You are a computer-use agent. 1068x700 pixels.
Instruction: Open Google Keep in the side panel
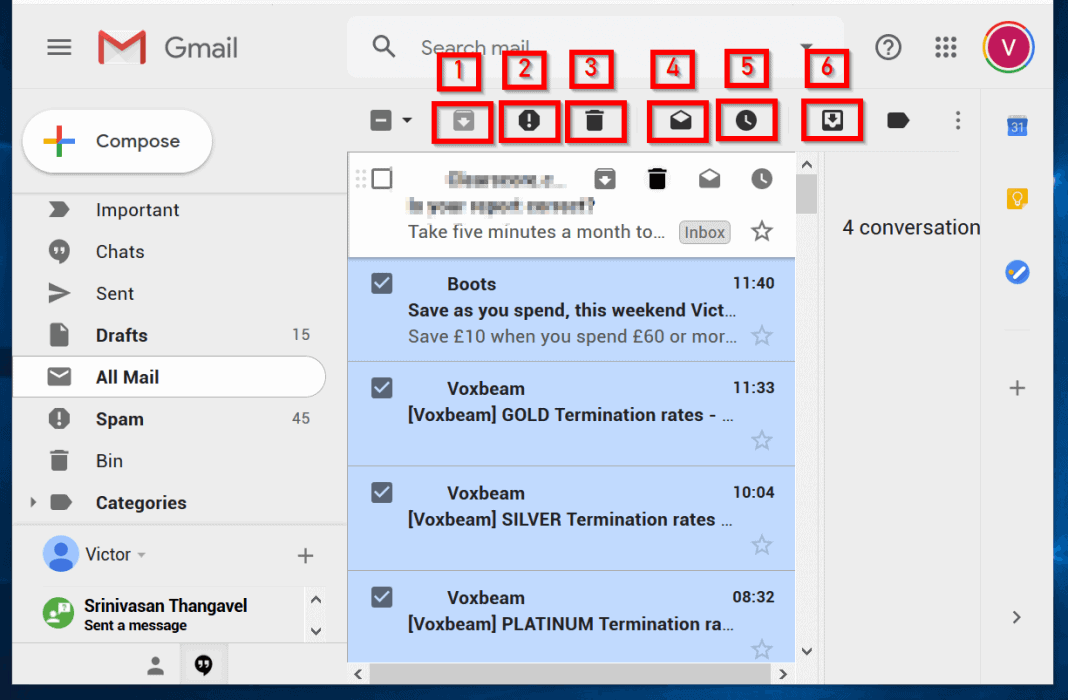tap(1017, 199)
